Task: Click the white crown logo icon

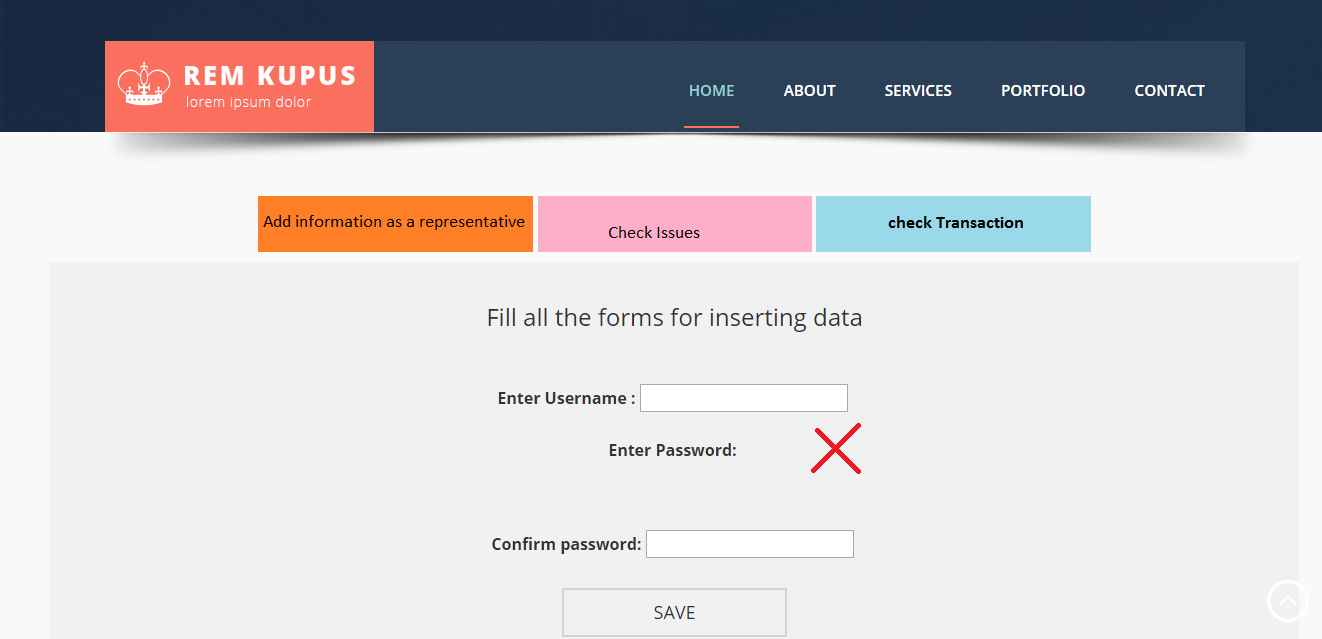Action: (x=144, y=84)
